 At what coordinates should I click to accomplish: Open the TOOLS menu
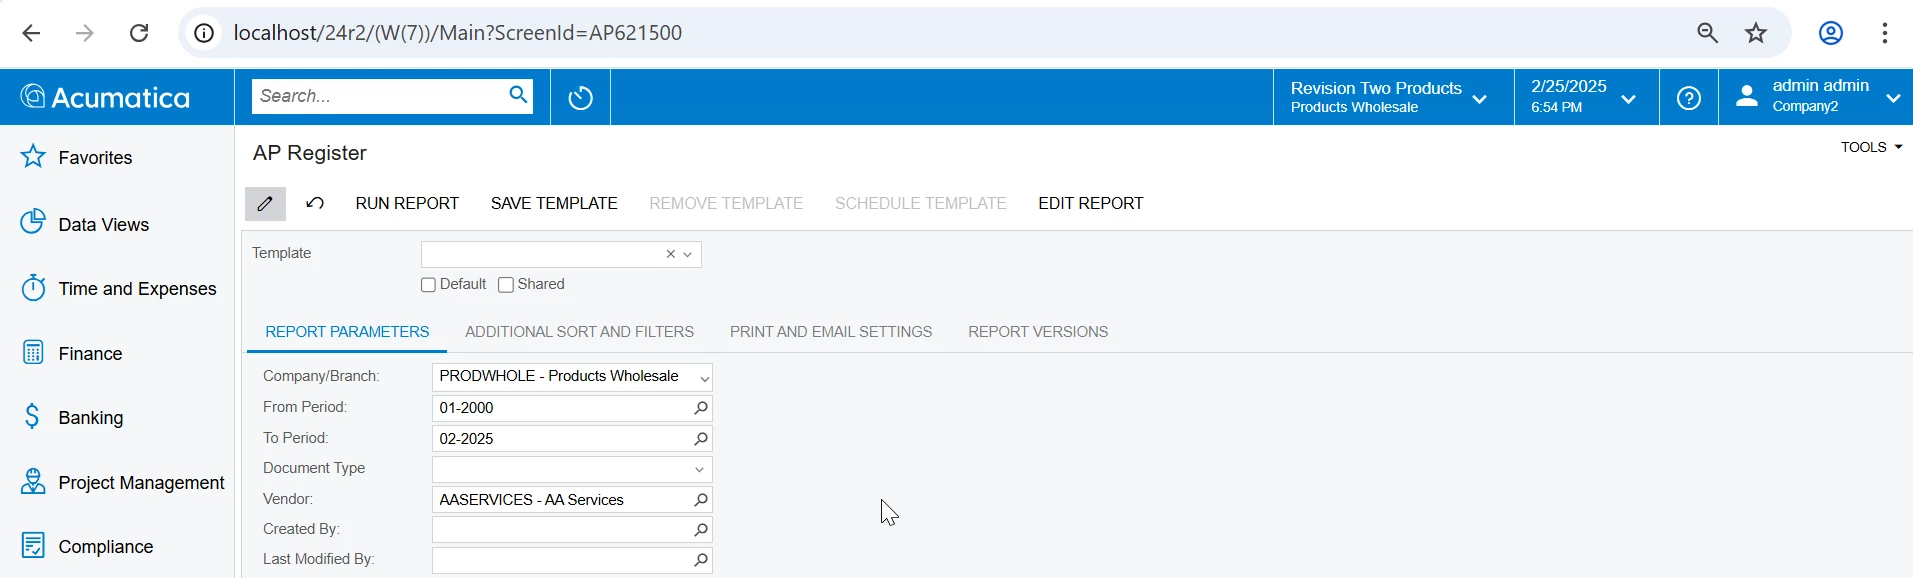tap(1871, 147)
